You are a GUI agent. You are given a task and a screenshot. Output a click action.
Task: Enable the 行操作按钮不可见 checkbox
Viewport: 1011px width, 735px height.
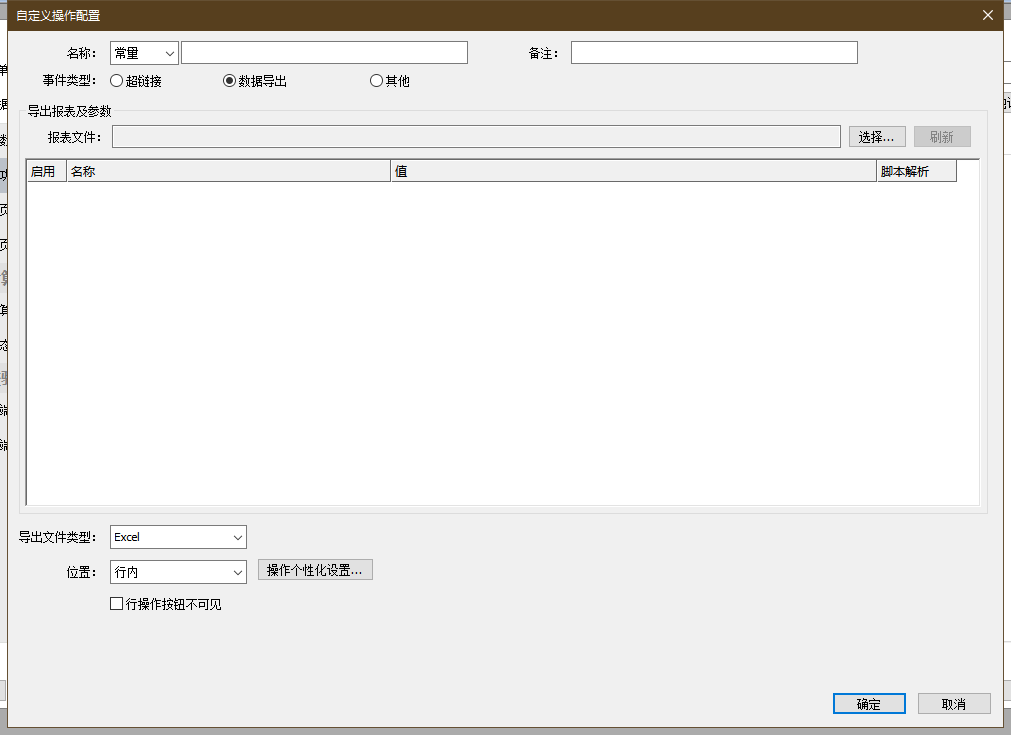point(117,604)
